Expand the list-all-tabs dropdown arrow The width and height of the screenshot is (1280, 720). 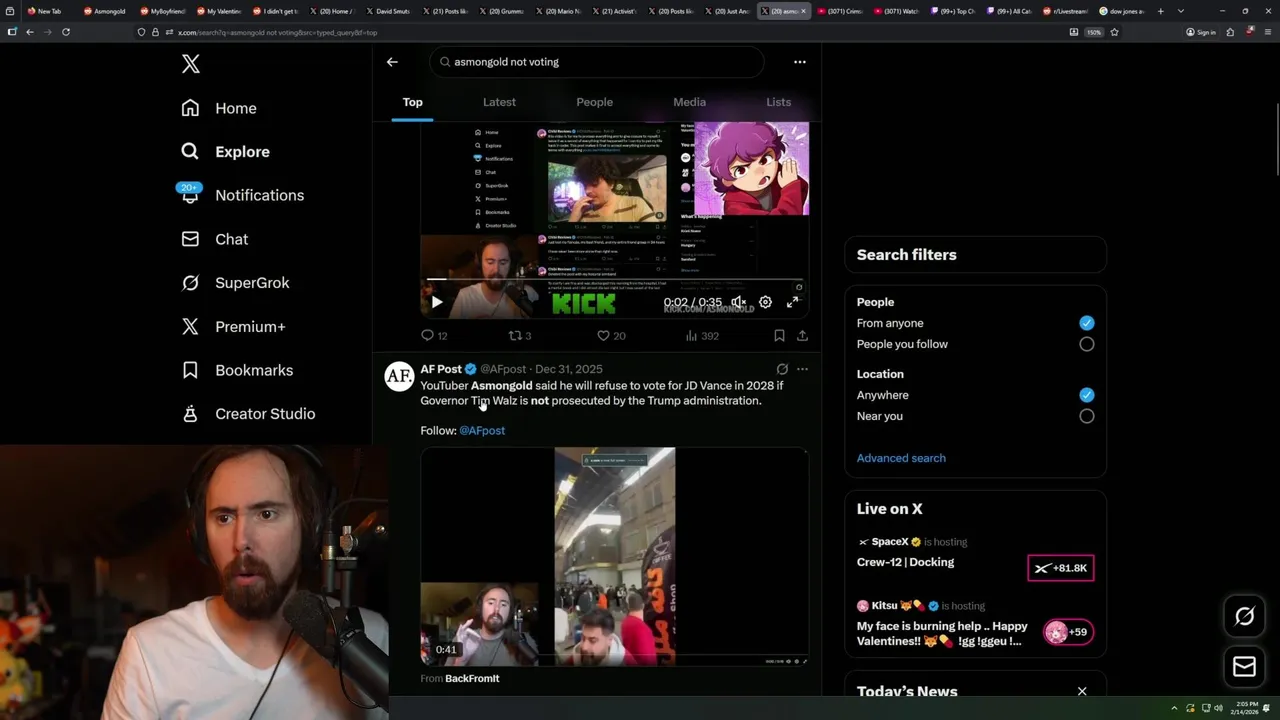click(1181, 11)
